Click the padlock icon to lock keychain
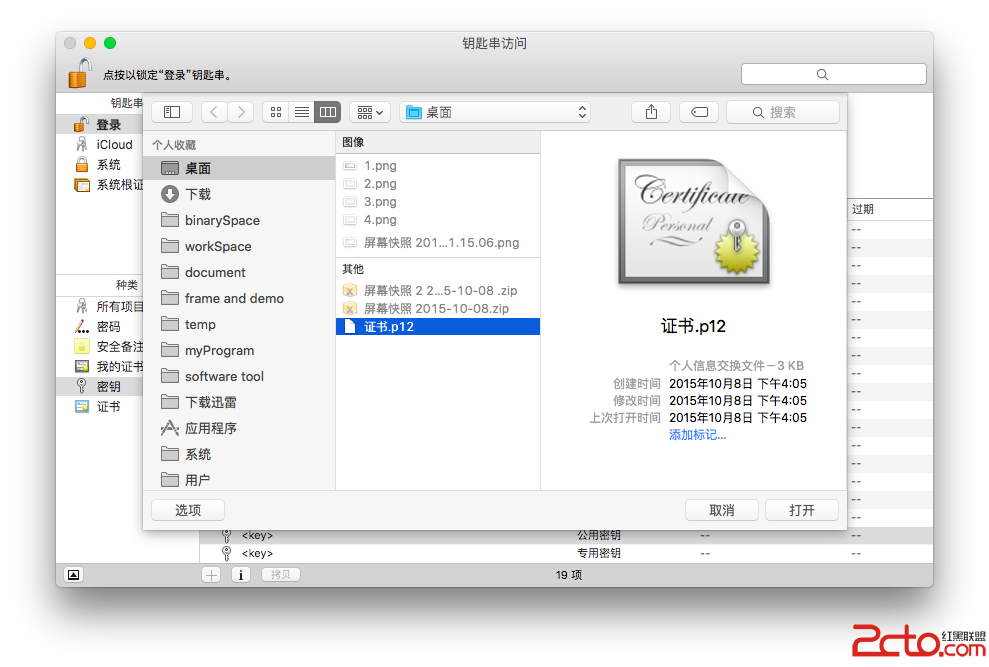The width and height of the screenshot is (989, 667). [80, 73]
